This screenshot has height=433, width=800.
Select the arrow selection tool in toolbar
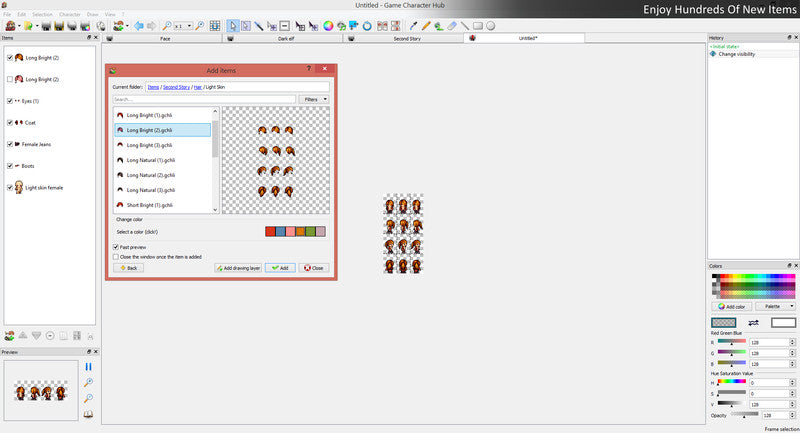tap(232, 25)
